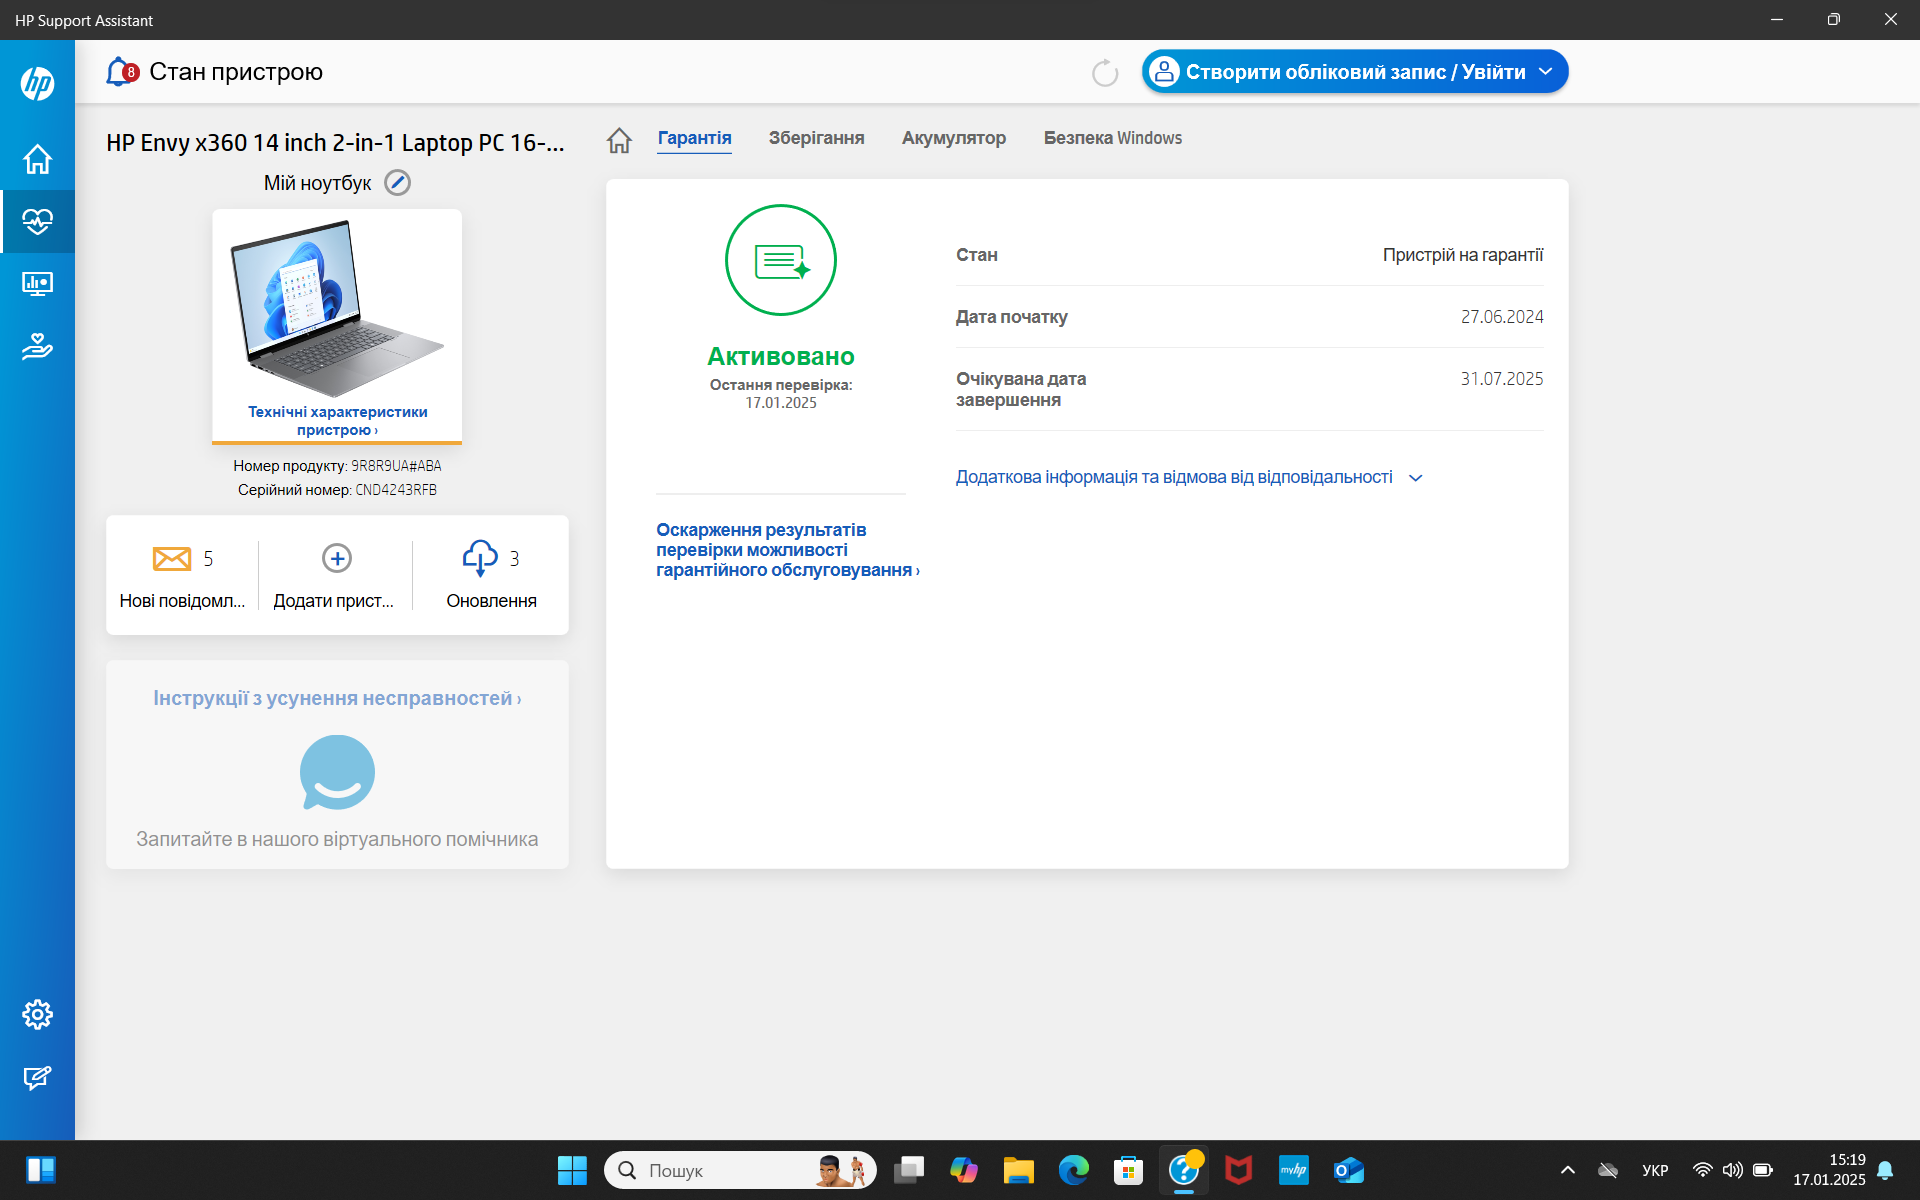Click end date value 31.07.2025
This screenshot has height=1200, width=1920.
click(x=1502, y=379)
